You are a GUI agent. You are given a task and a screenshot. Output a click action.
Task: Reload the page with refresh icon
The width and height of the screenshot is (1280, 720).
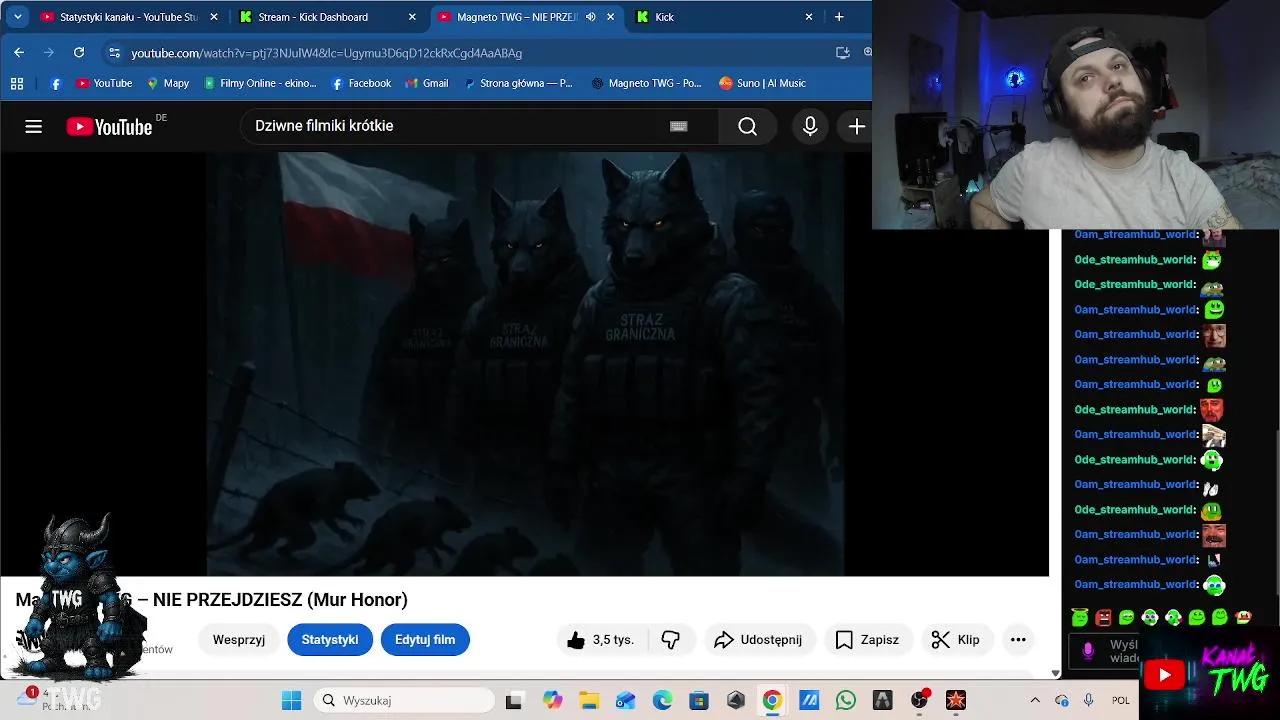[79, 53]
